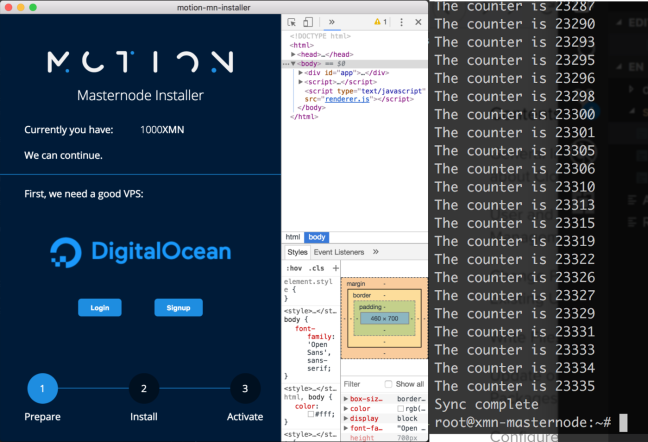
Task: Close the DevTools panel with X
Action: pos(418,22)
